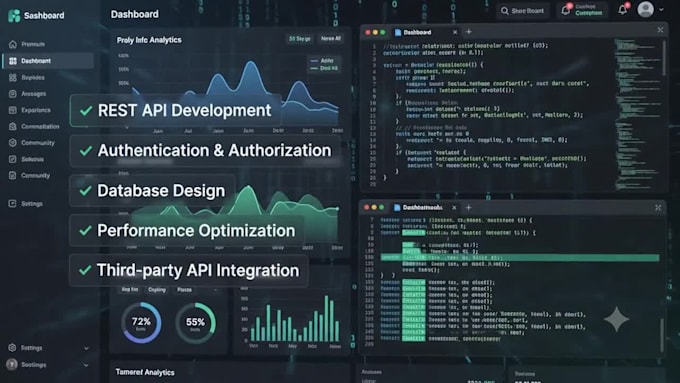The image size is (680, 383).
Task: Open the home icon beside Premium
Action: (13, 44)
